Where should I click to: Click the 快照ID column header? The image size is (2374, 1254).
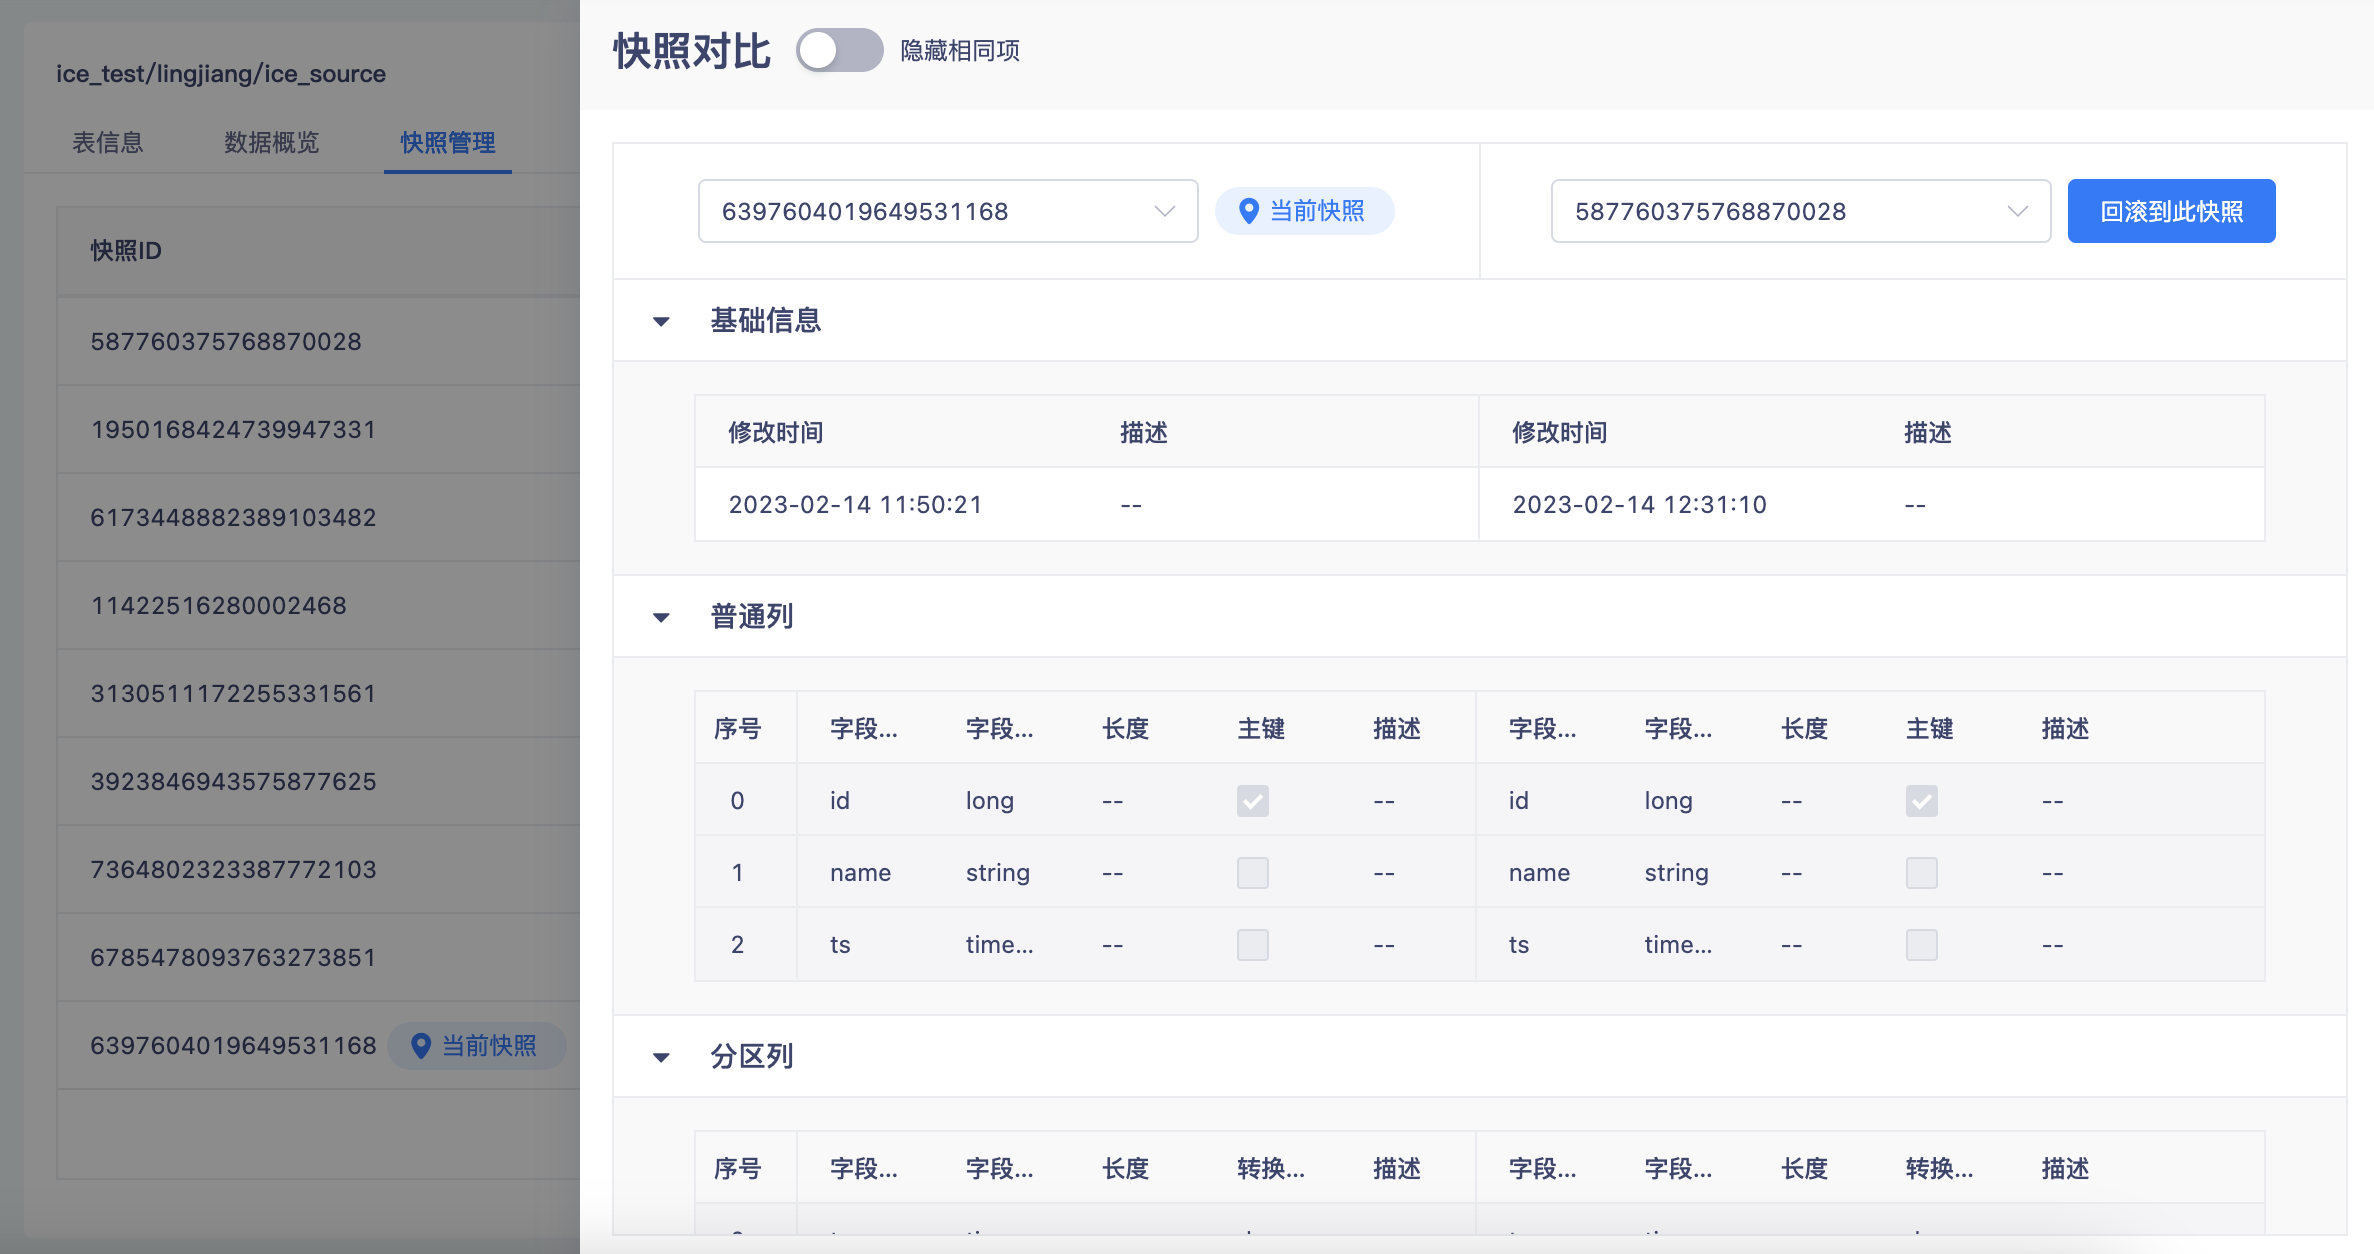coord(126,250)
